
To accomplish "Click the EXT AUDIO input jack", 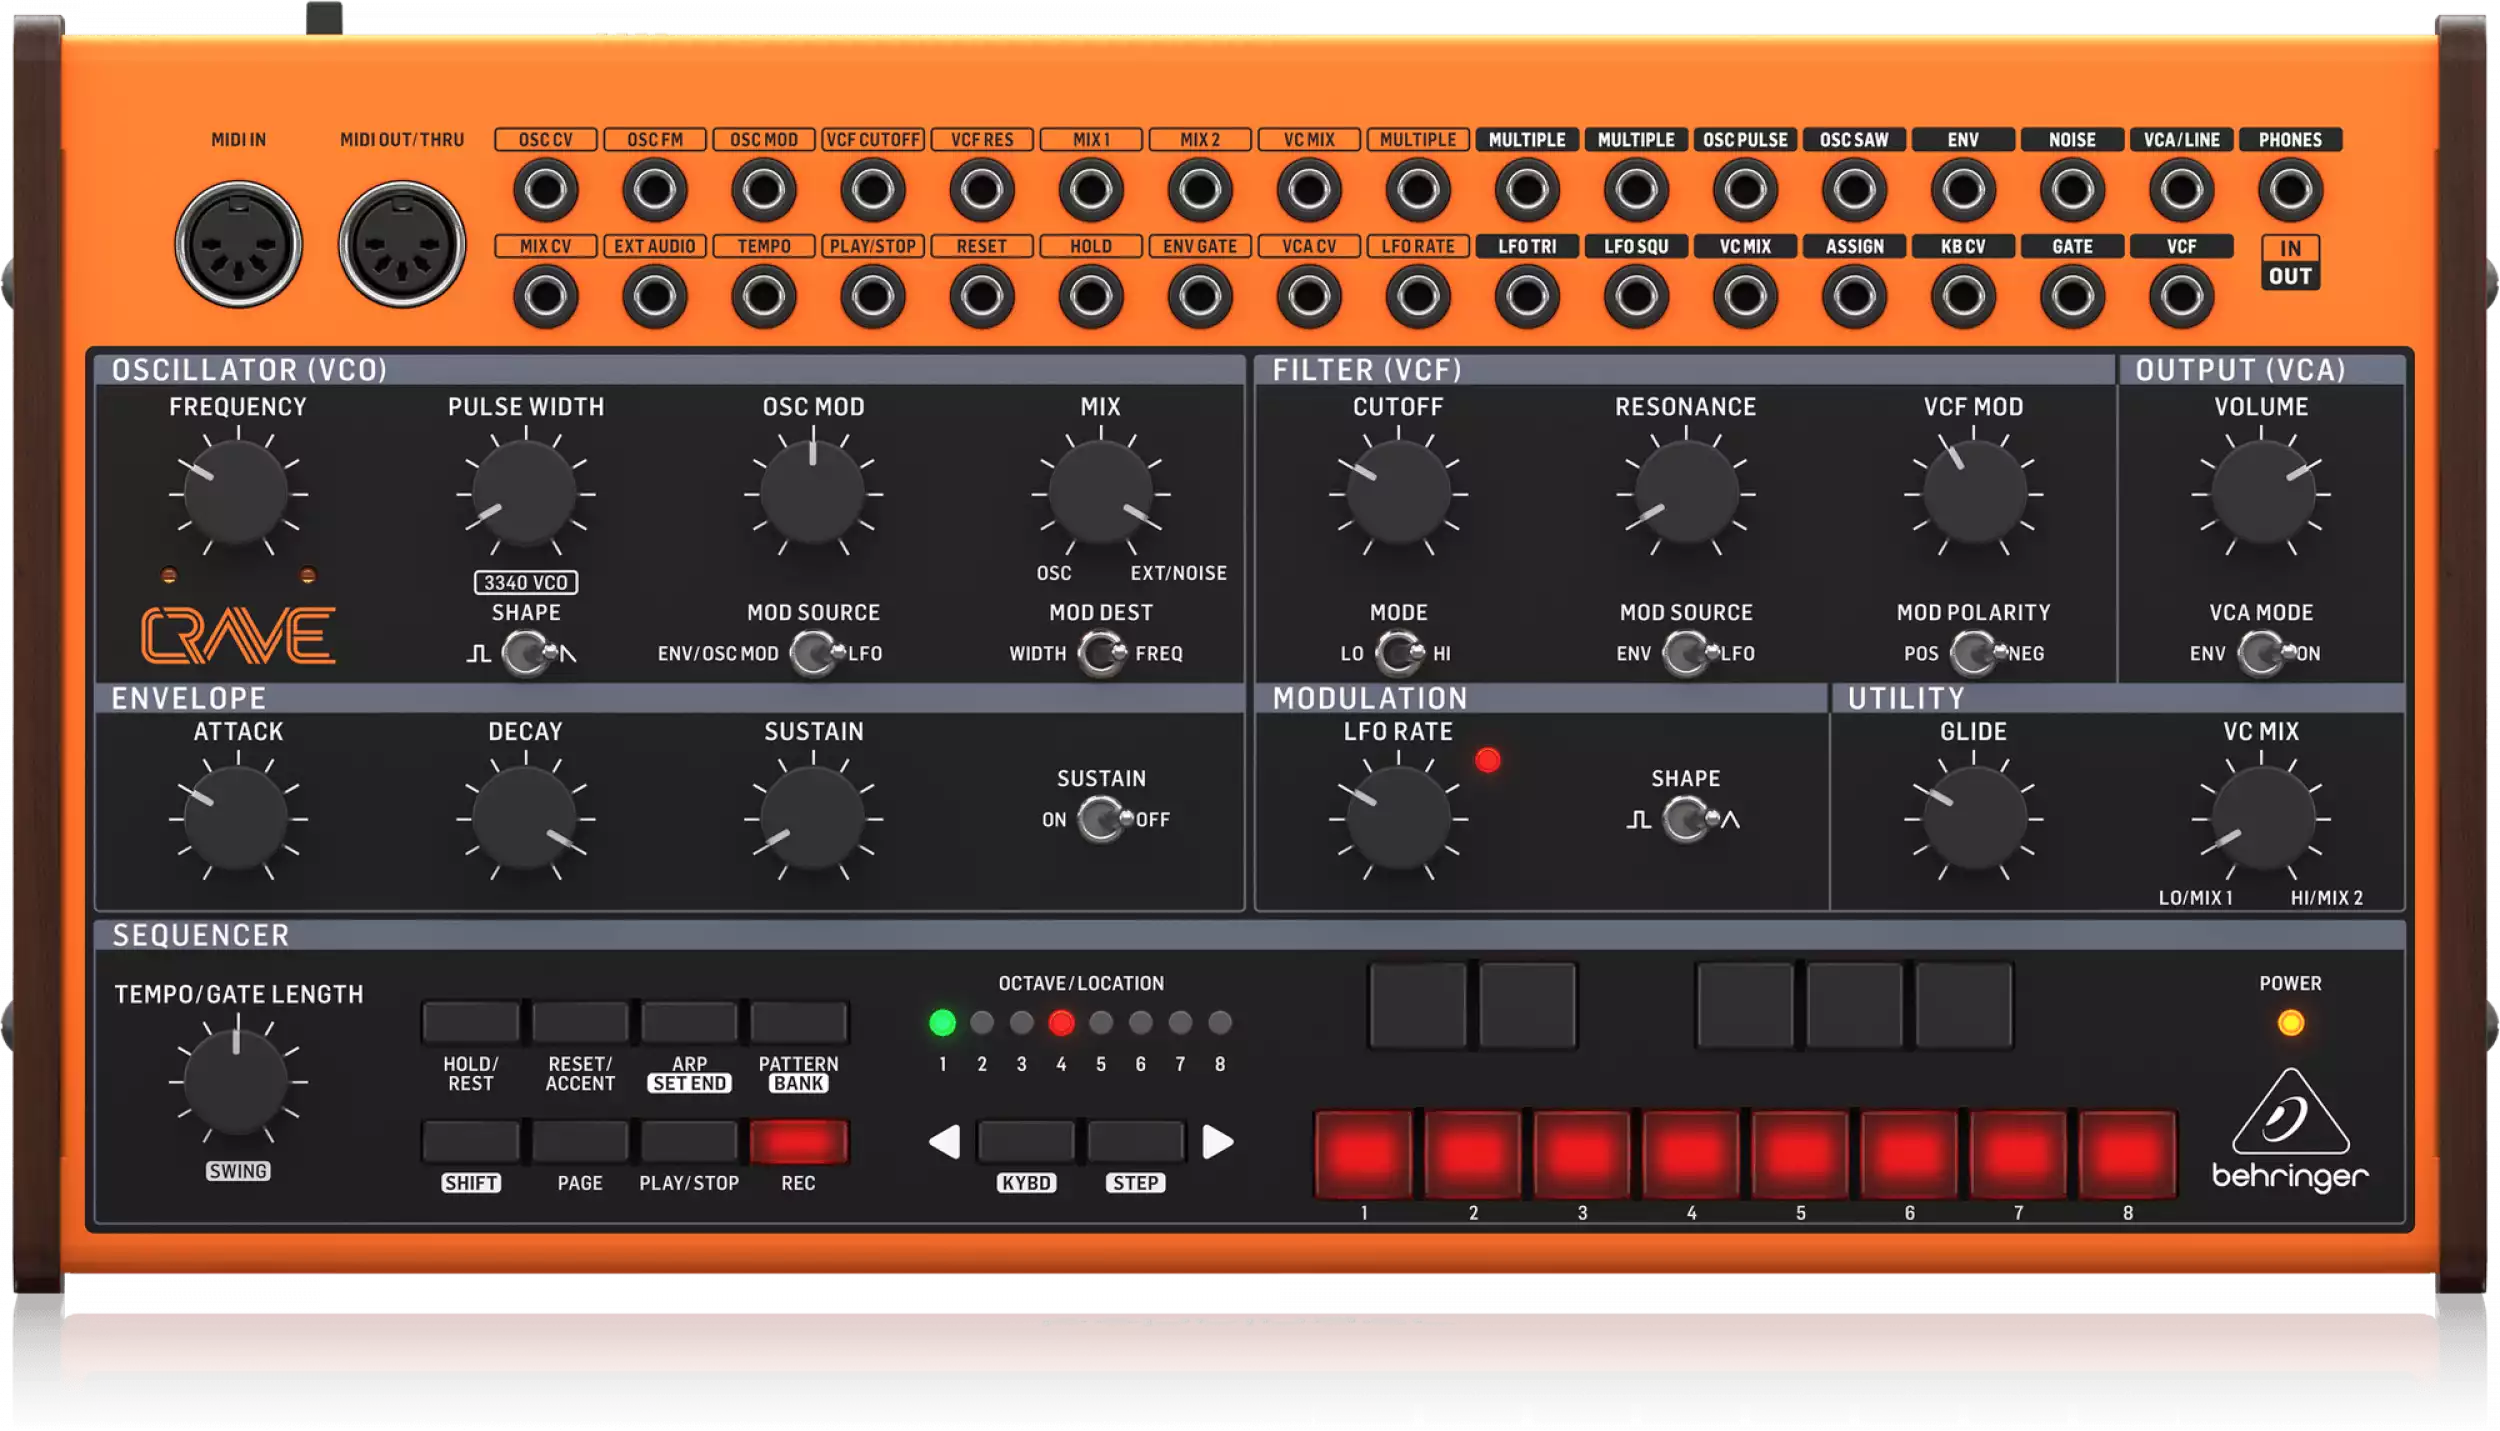I will coord(655,296).
